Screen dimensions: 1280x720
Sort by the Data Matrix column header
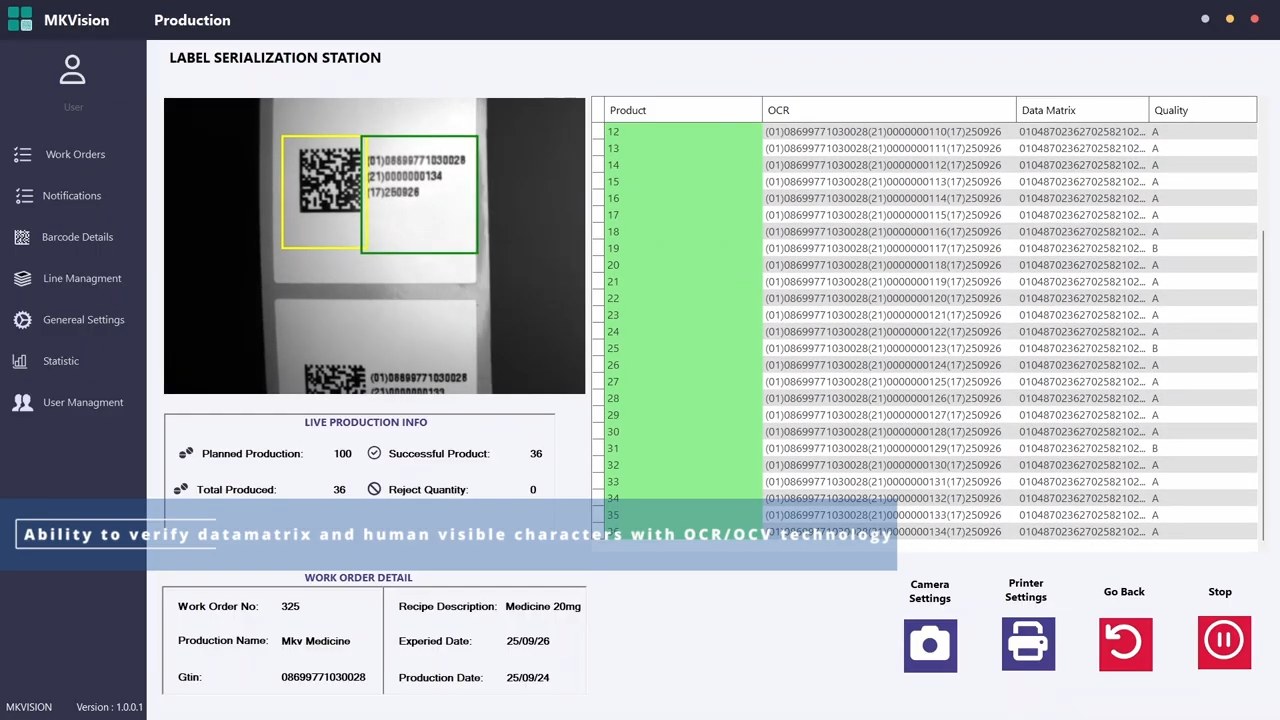pyautogui.click(x=1082, y=110)
